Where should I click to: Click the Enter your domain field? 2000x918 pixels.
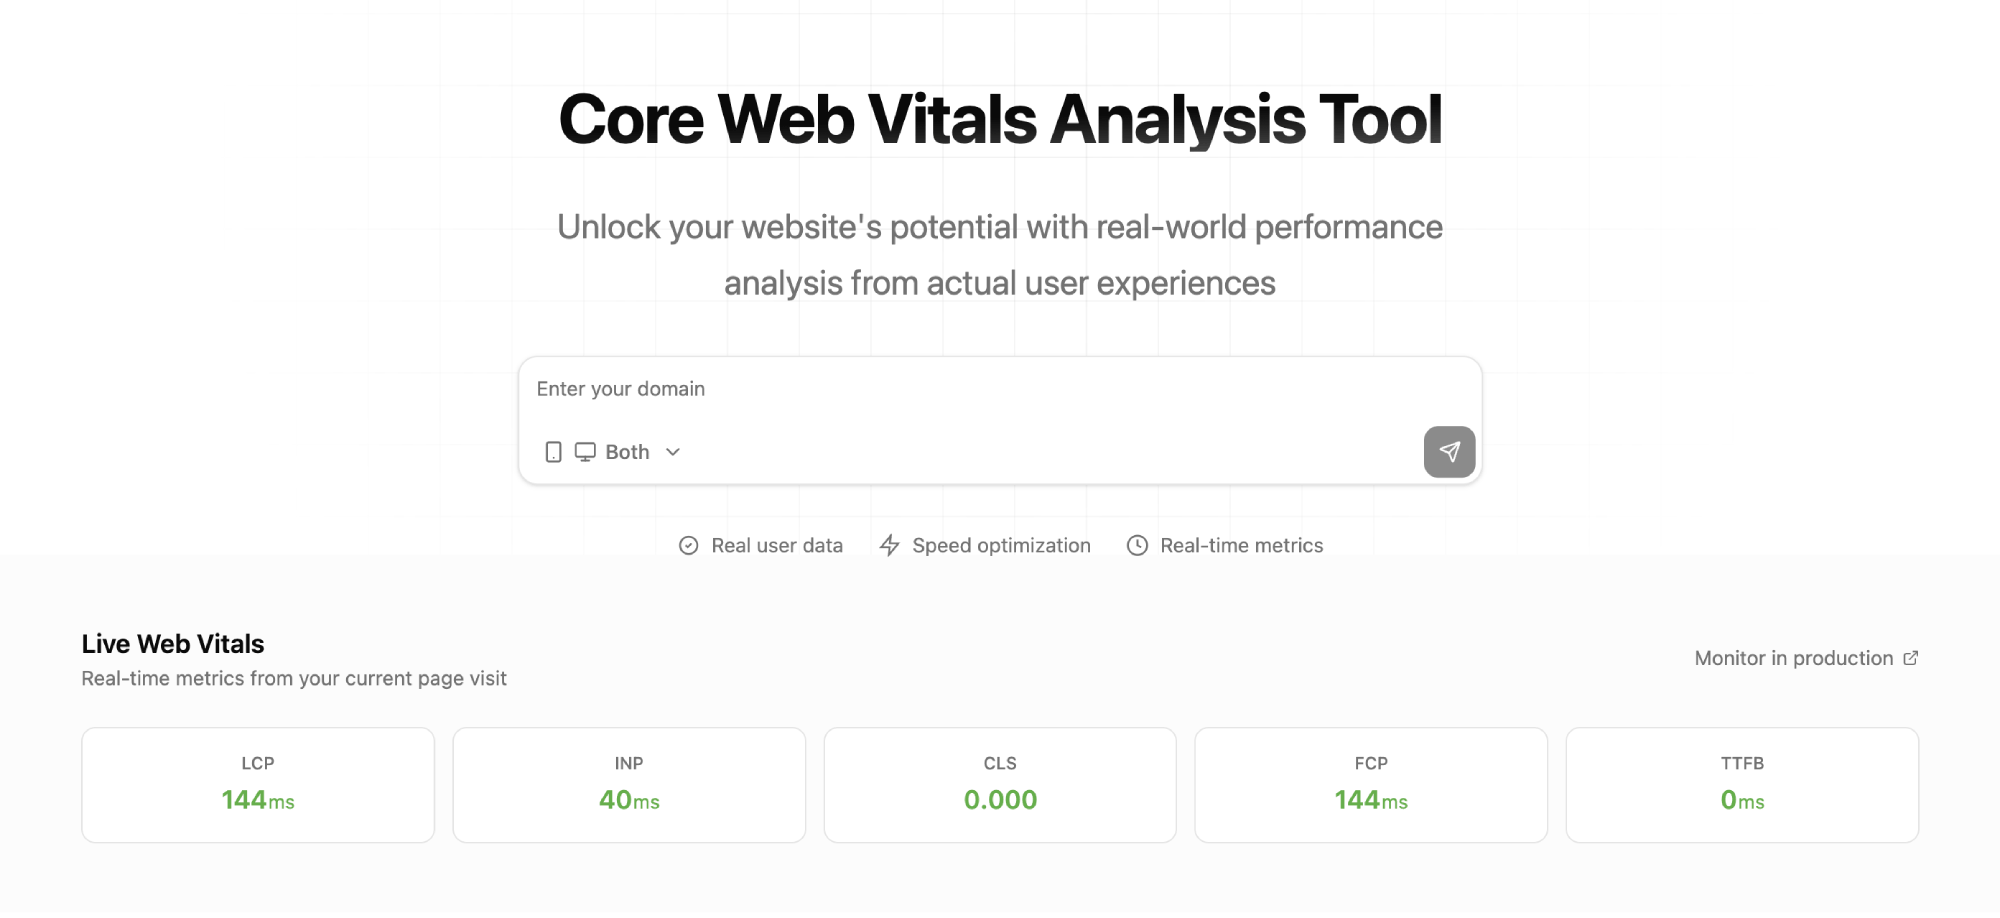1000,389
